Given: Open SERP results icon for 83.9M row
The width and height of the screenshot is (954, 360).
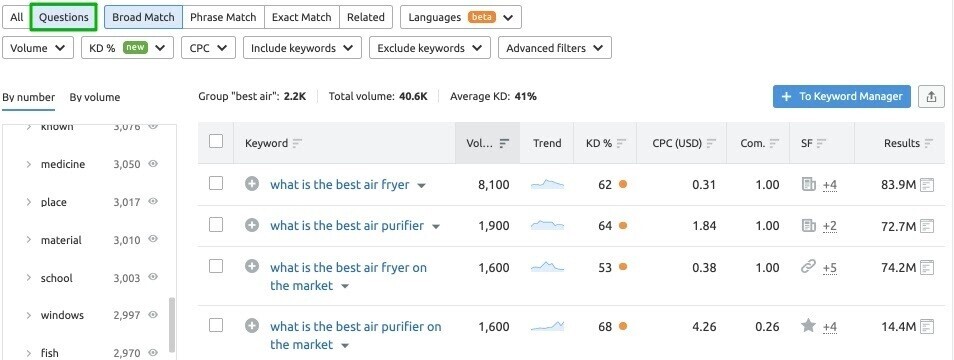Looking at the screenshot, I should pos(927,184).
